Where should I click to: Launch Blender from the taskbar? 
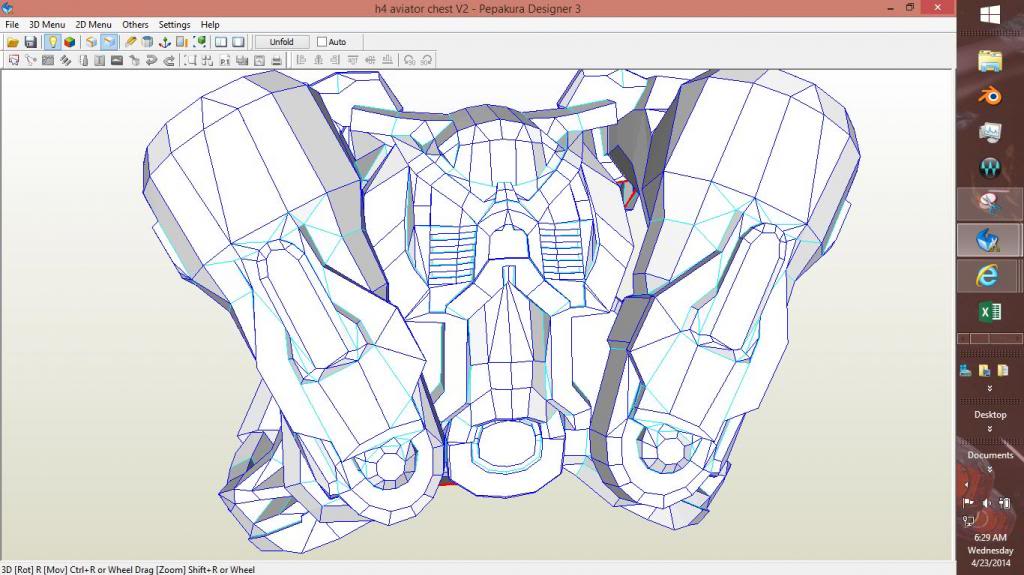[990, 96]
